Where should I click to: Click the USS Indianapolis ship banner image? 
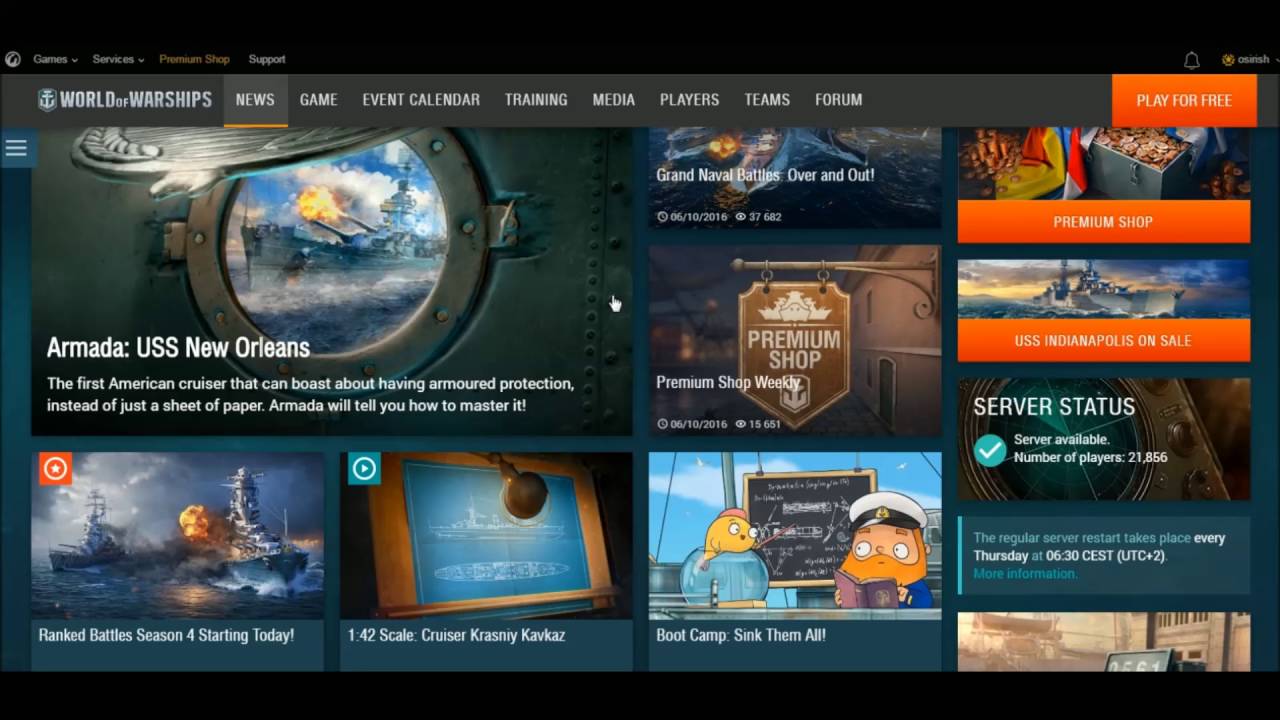click(x=1103, y=290)
